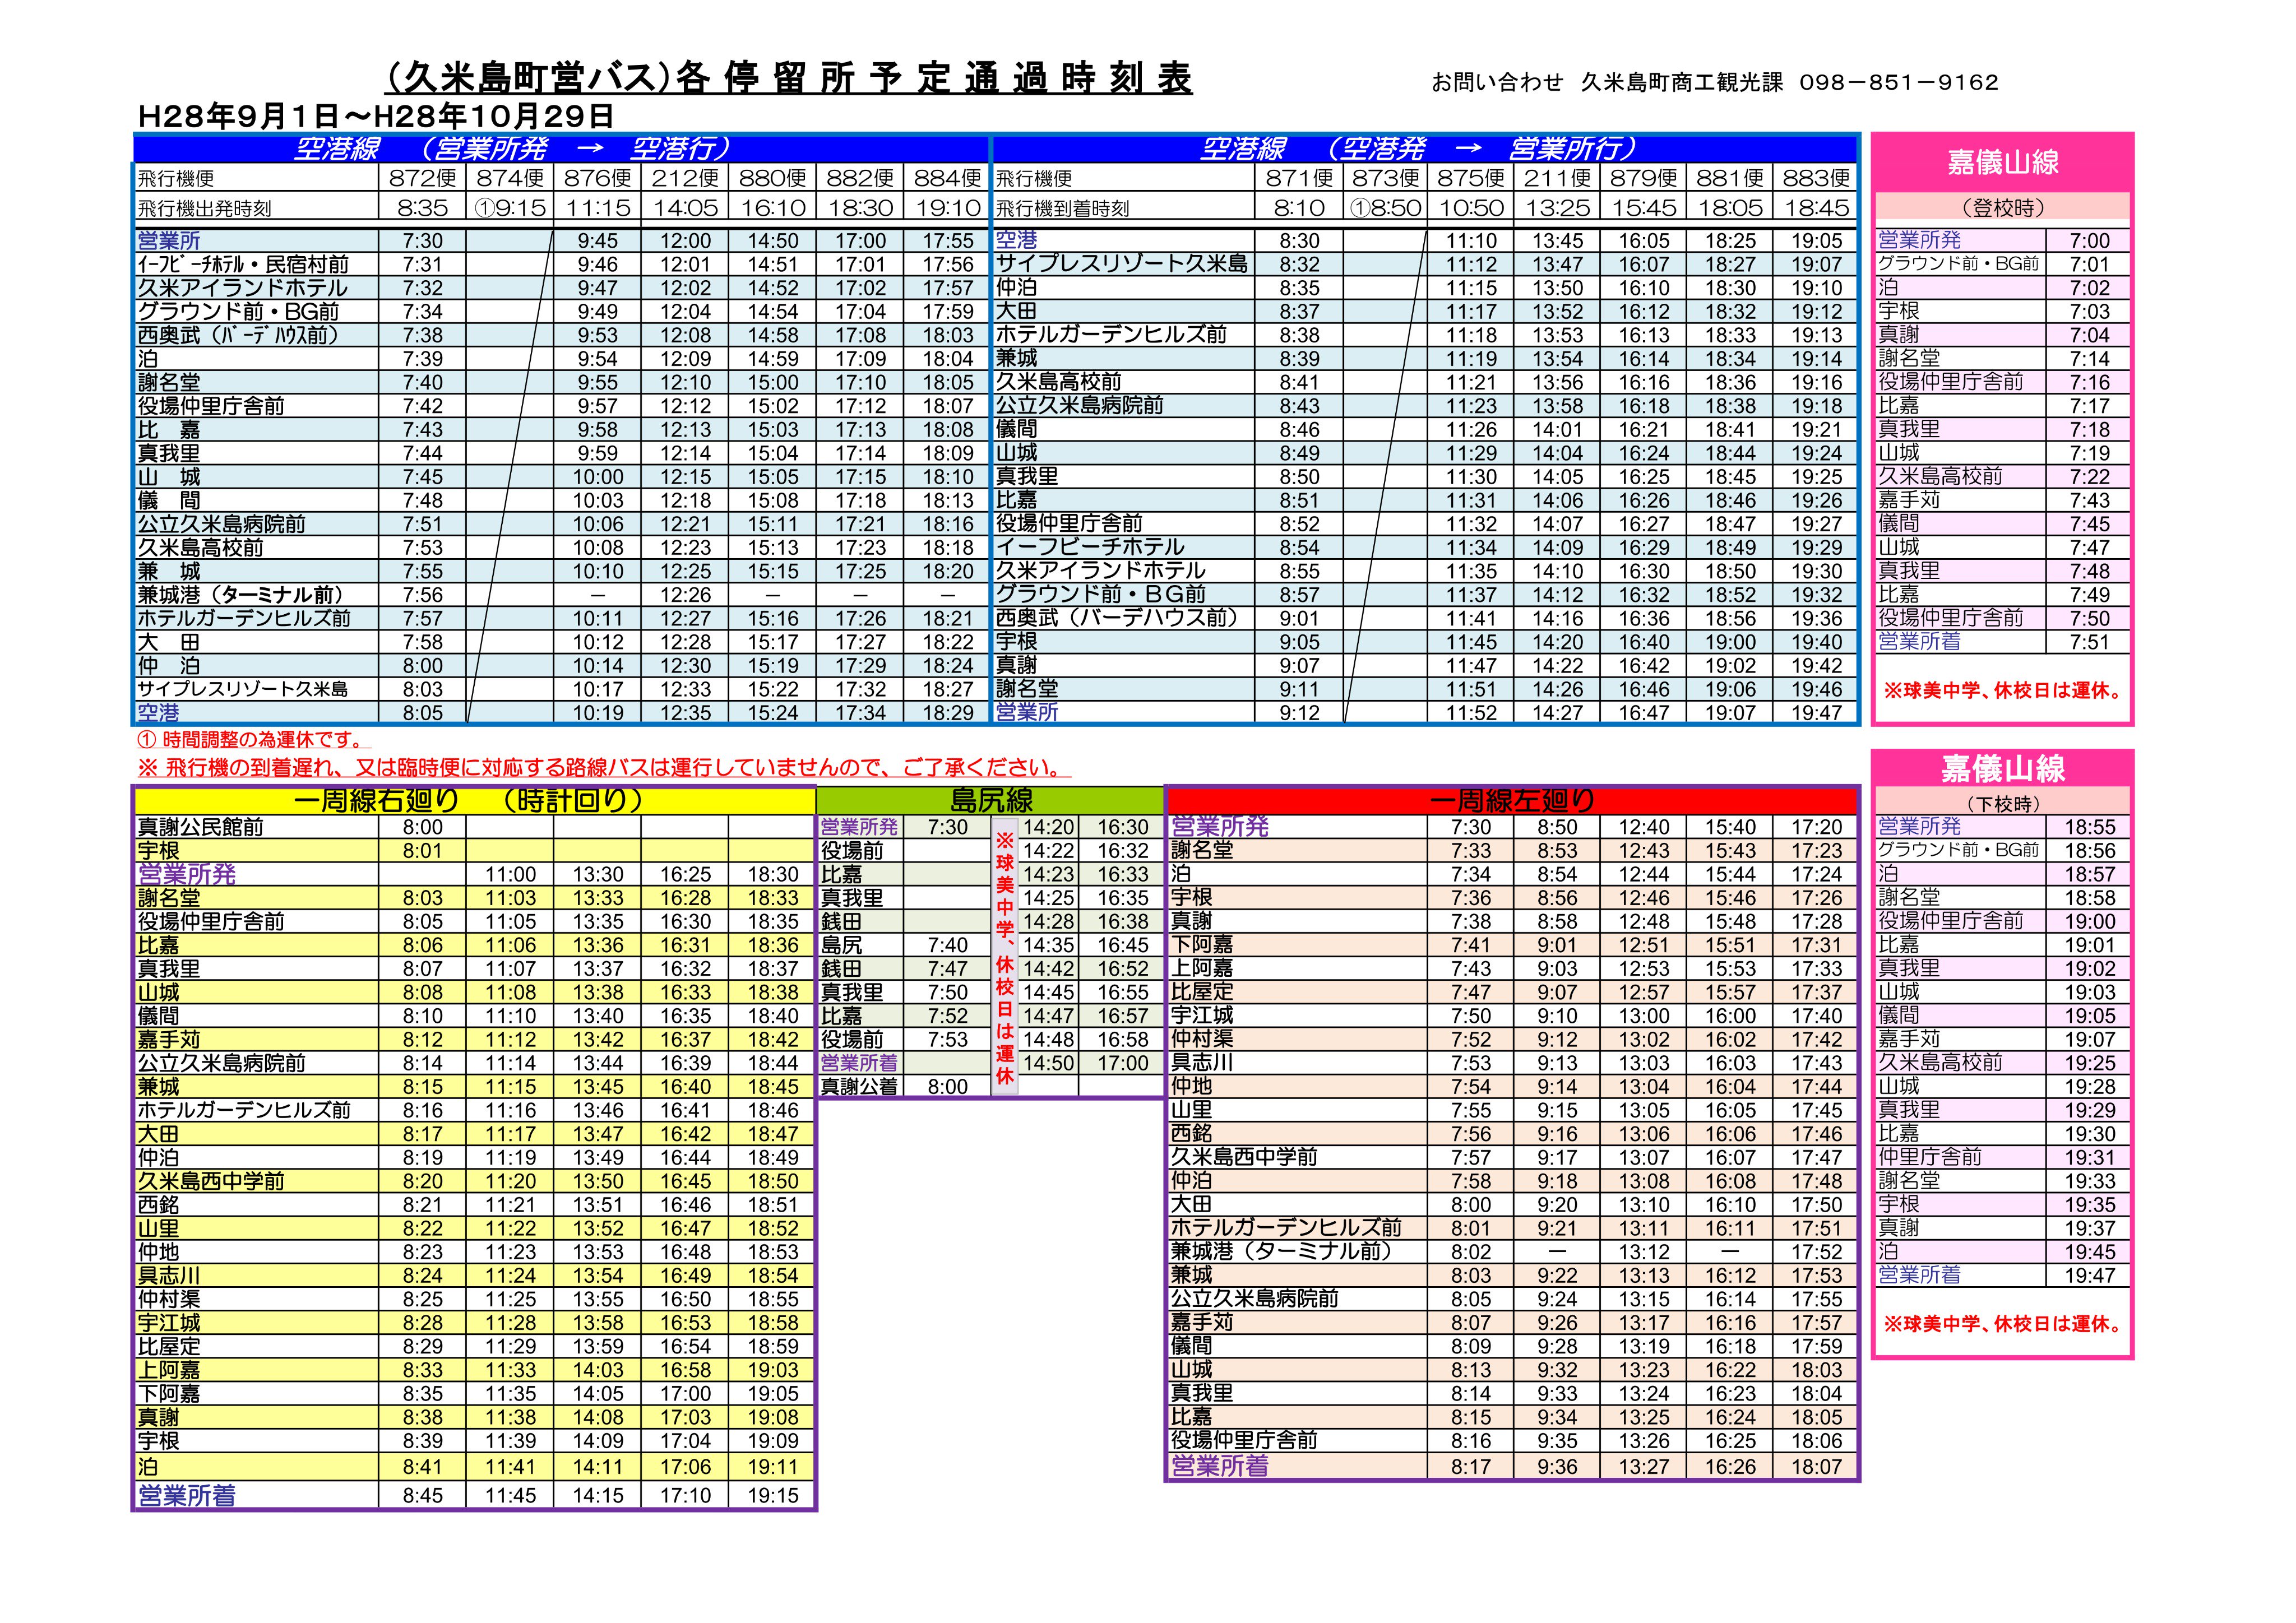
Task: Click the 久米島西中学前 stop in 右廻り table
Action: [x=211, y=1181]
